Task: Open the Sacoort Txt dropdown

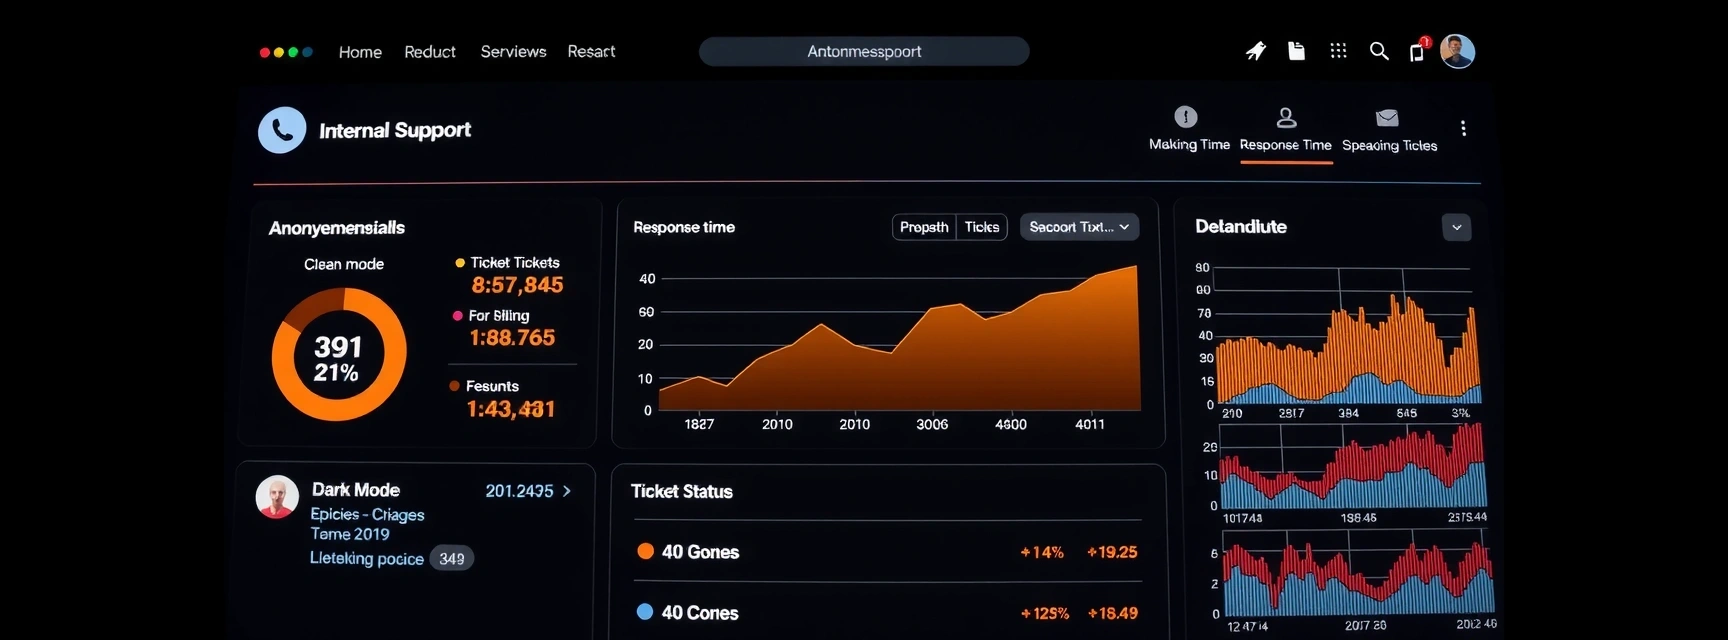Action: pos(1078,227)
